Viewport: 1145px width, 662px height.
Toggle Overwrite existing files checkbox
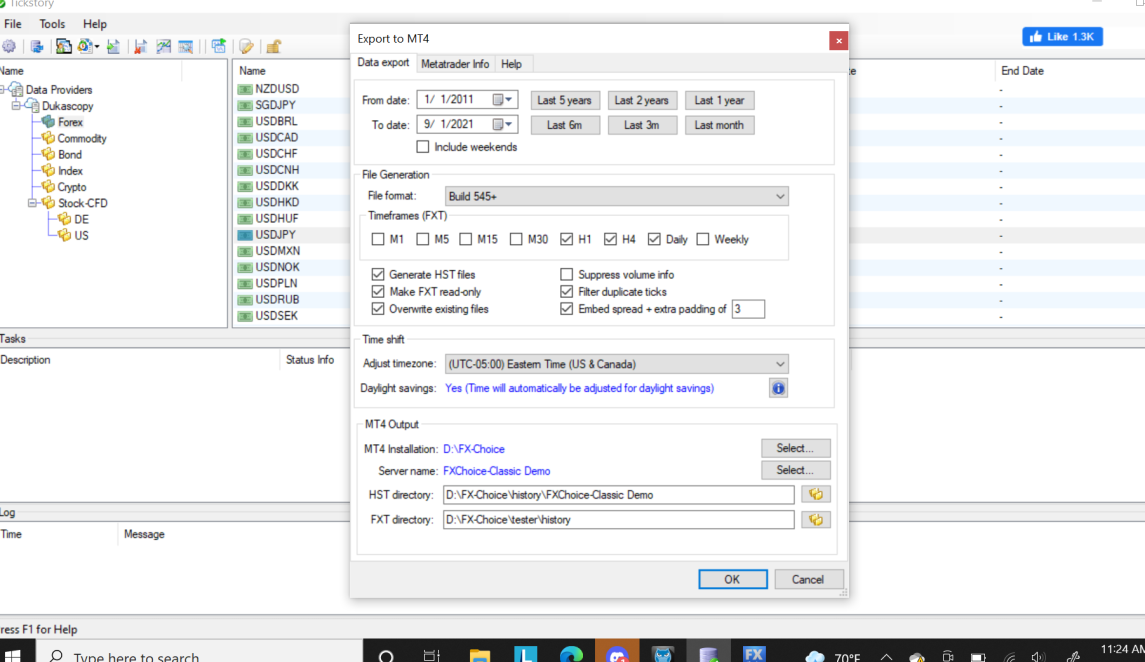(x=378, y=309)
